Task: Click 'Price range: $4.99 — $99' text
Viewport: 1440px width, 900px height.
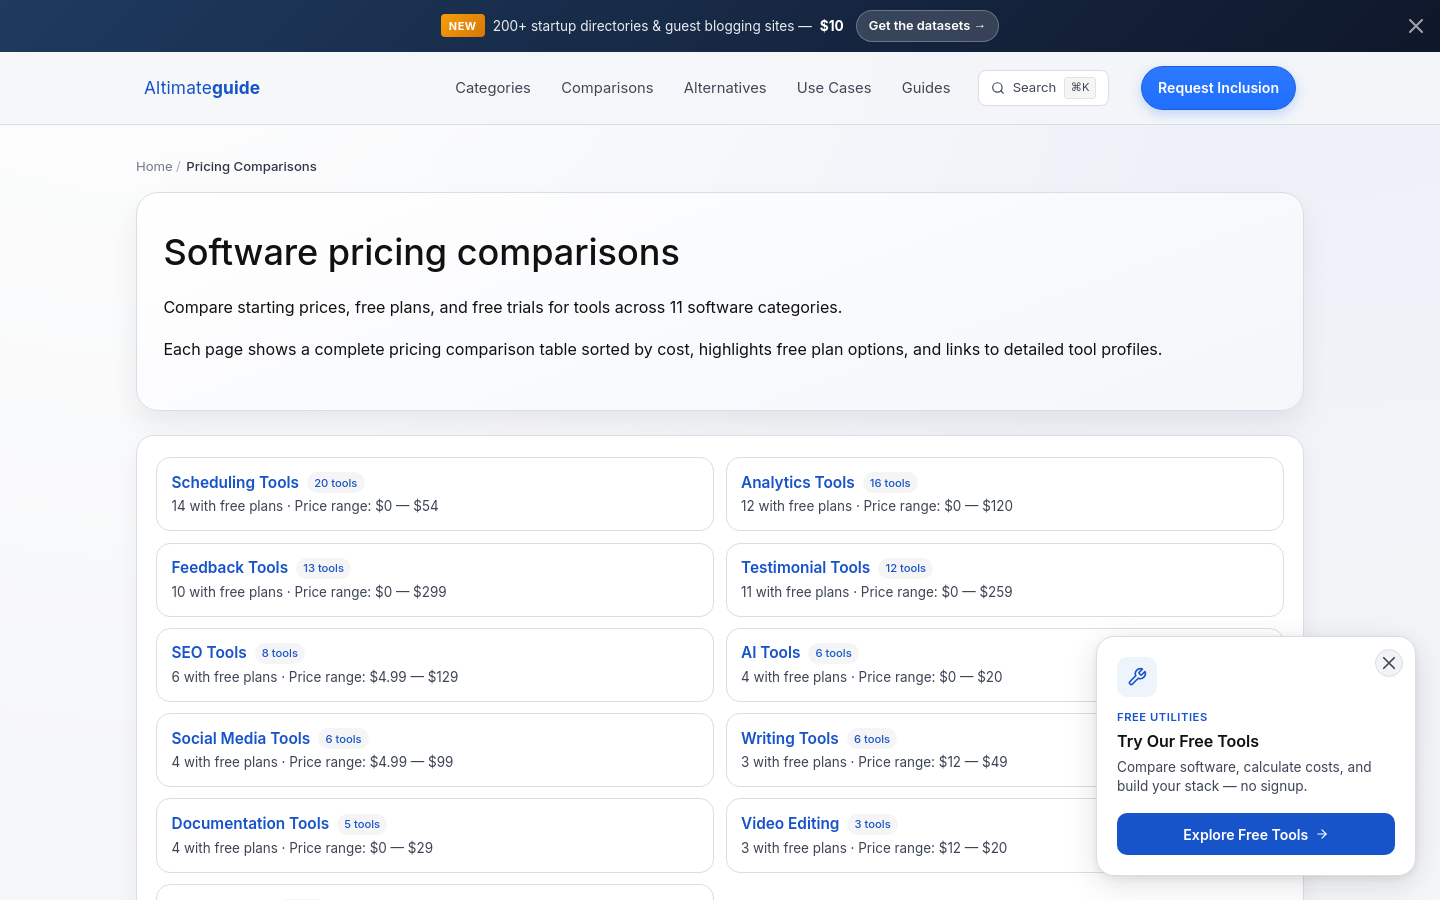Action: (x=371, y=762)
